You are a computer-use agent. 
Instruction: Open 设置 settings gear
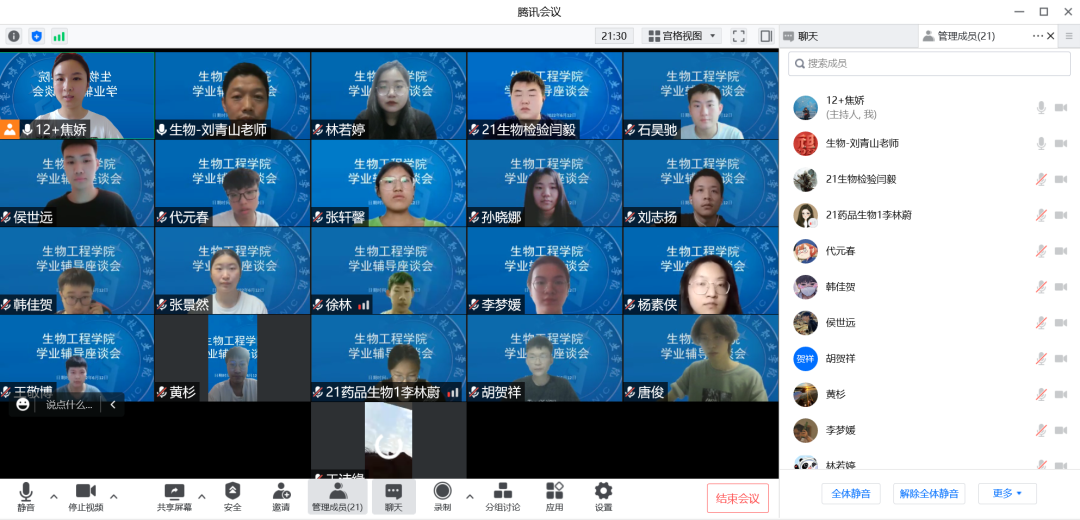click(x=603, y=491)
